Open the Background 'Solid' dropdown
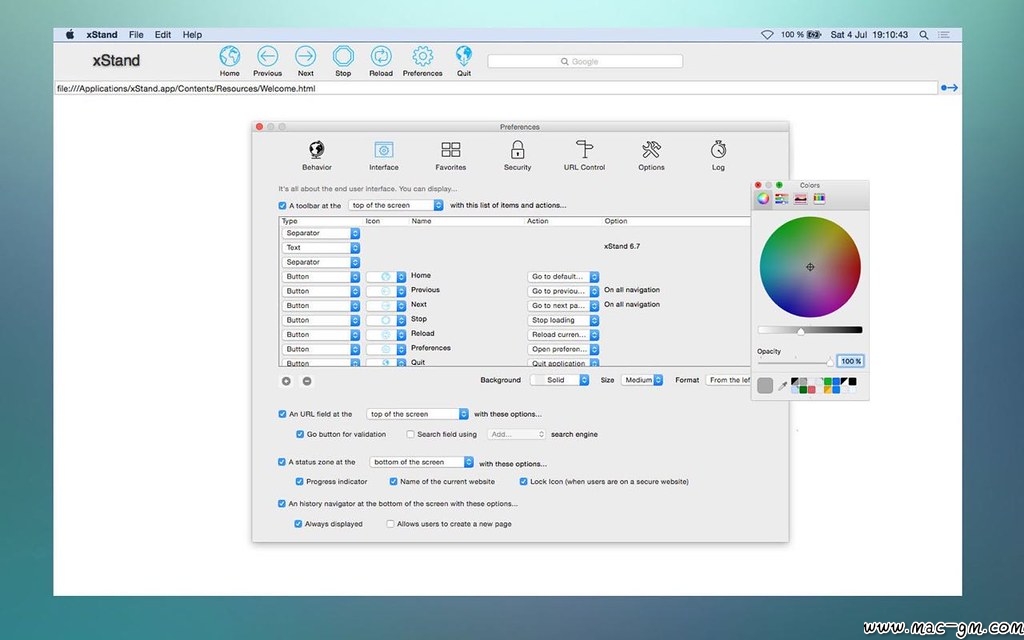Viewport: 1024px width, 640px height. click(x=560, y=380)
